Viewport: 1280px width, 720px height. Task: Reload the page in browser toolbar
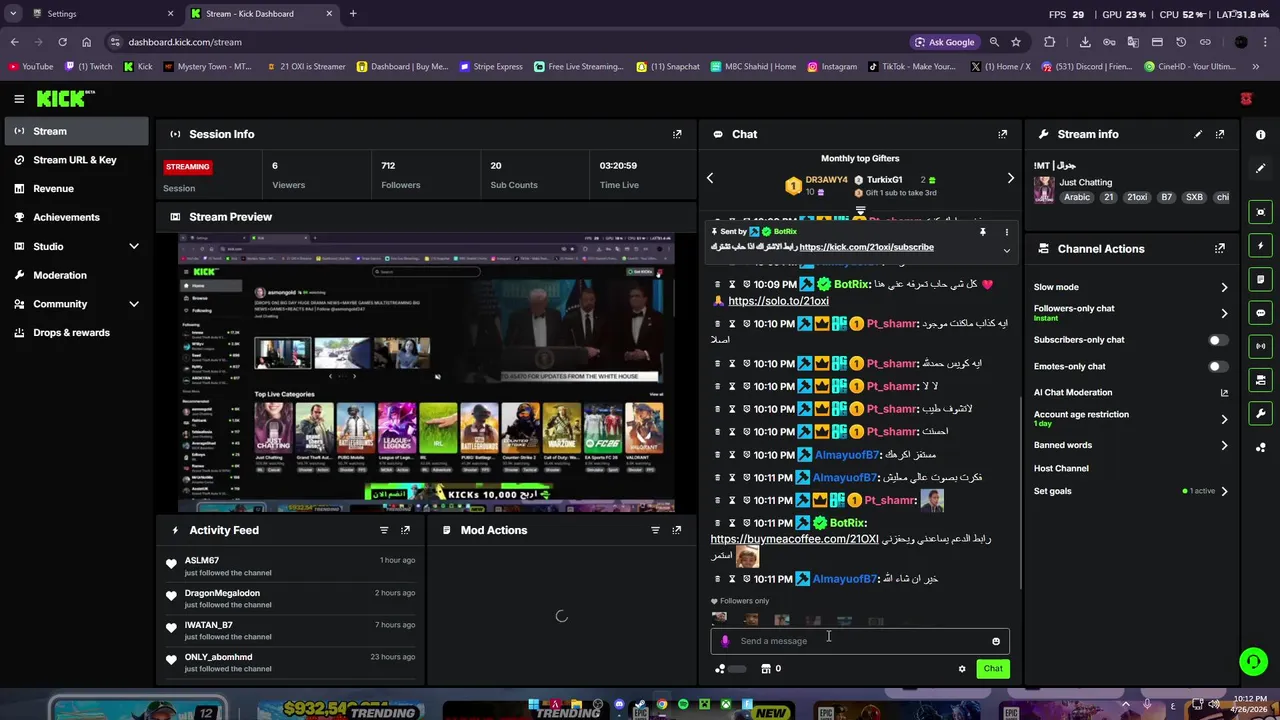[62, 42]
